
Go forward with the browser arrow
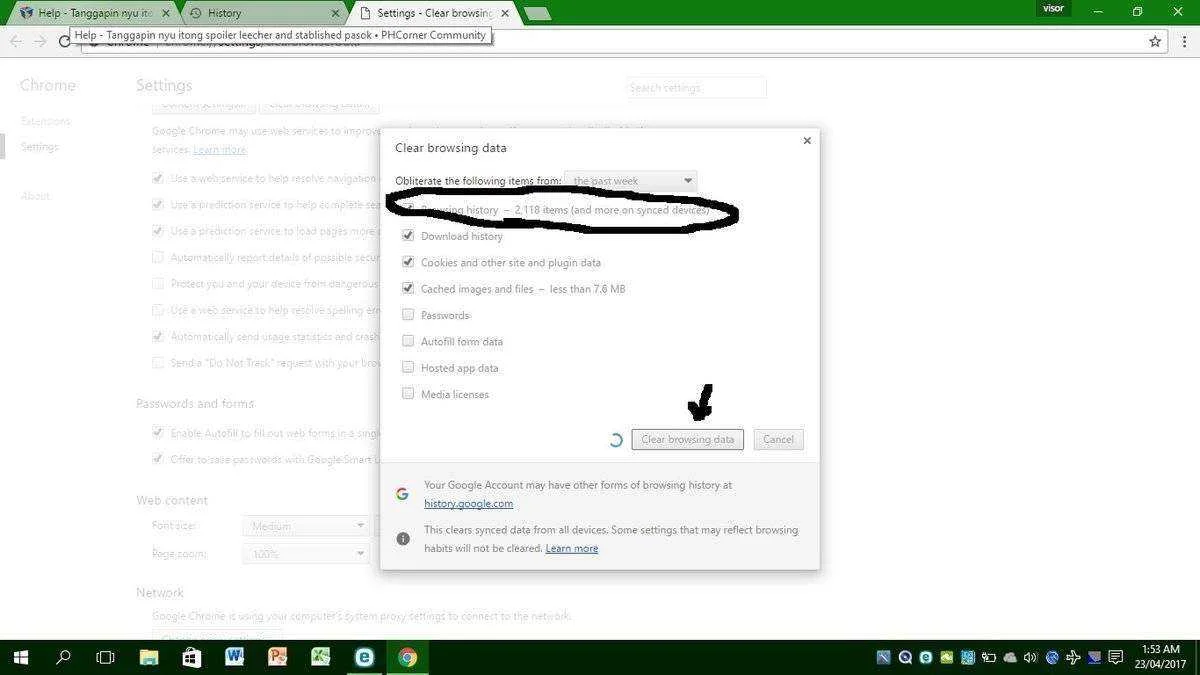click(40, 41)
